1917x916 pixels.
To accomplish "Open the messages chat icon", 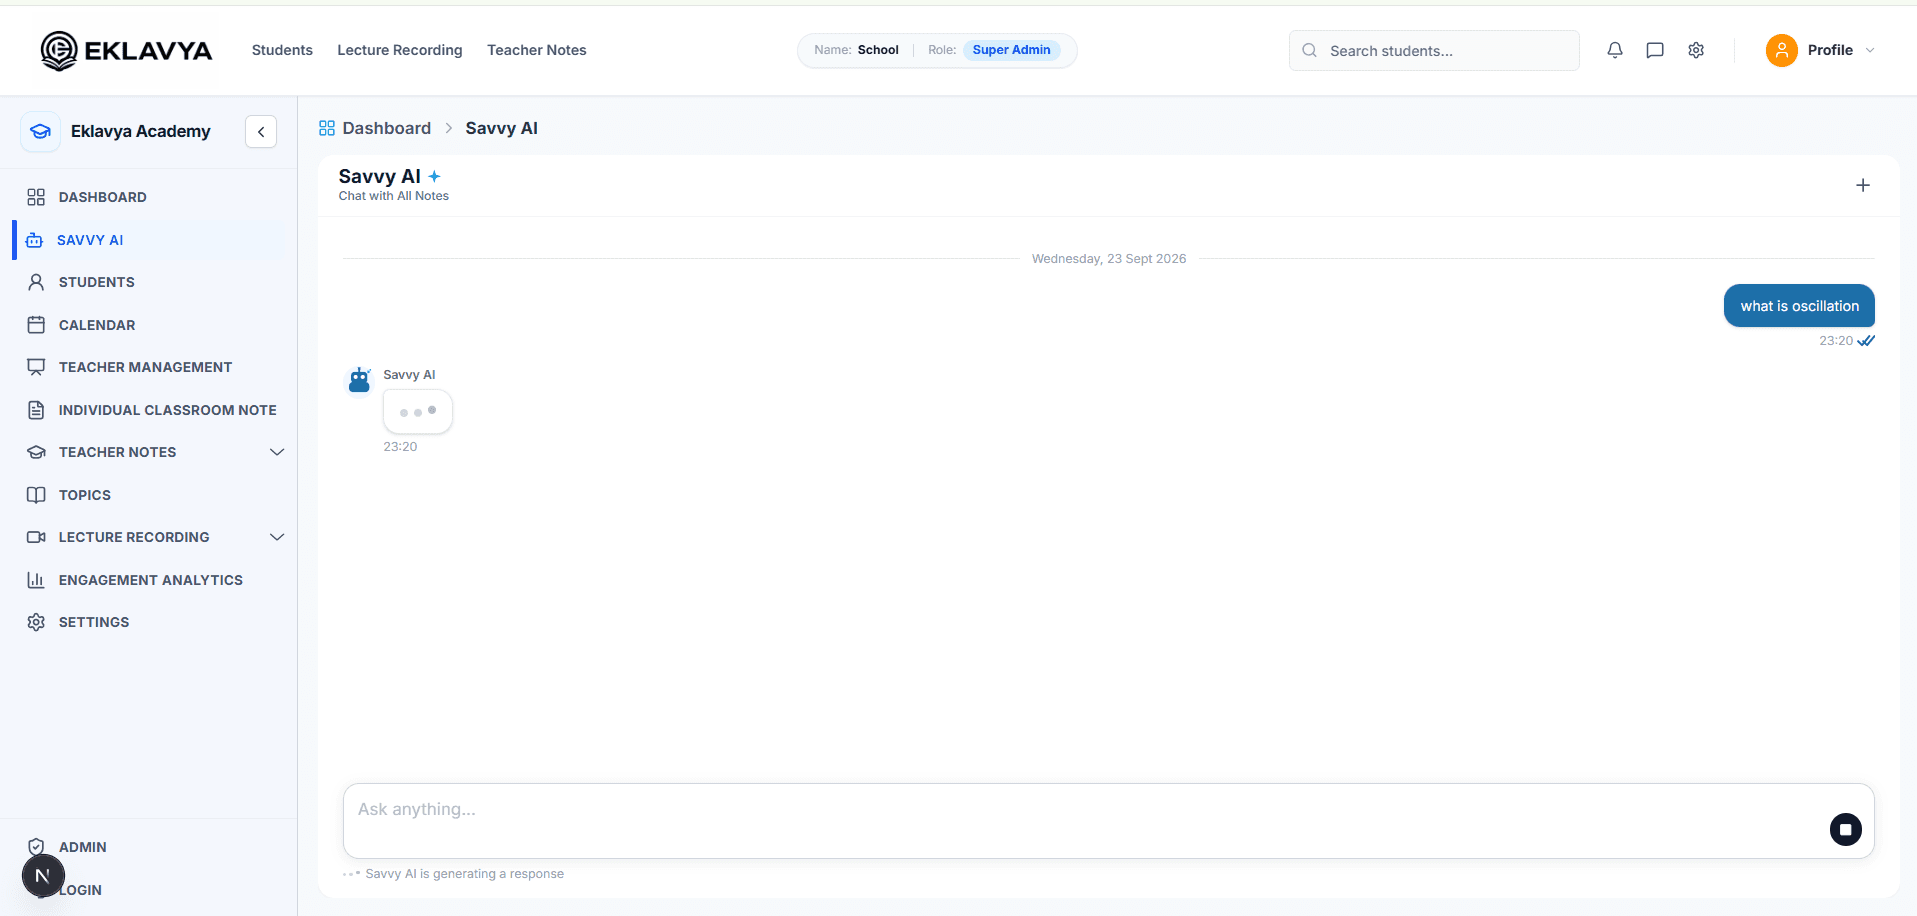I will [x=1655, y=50].
